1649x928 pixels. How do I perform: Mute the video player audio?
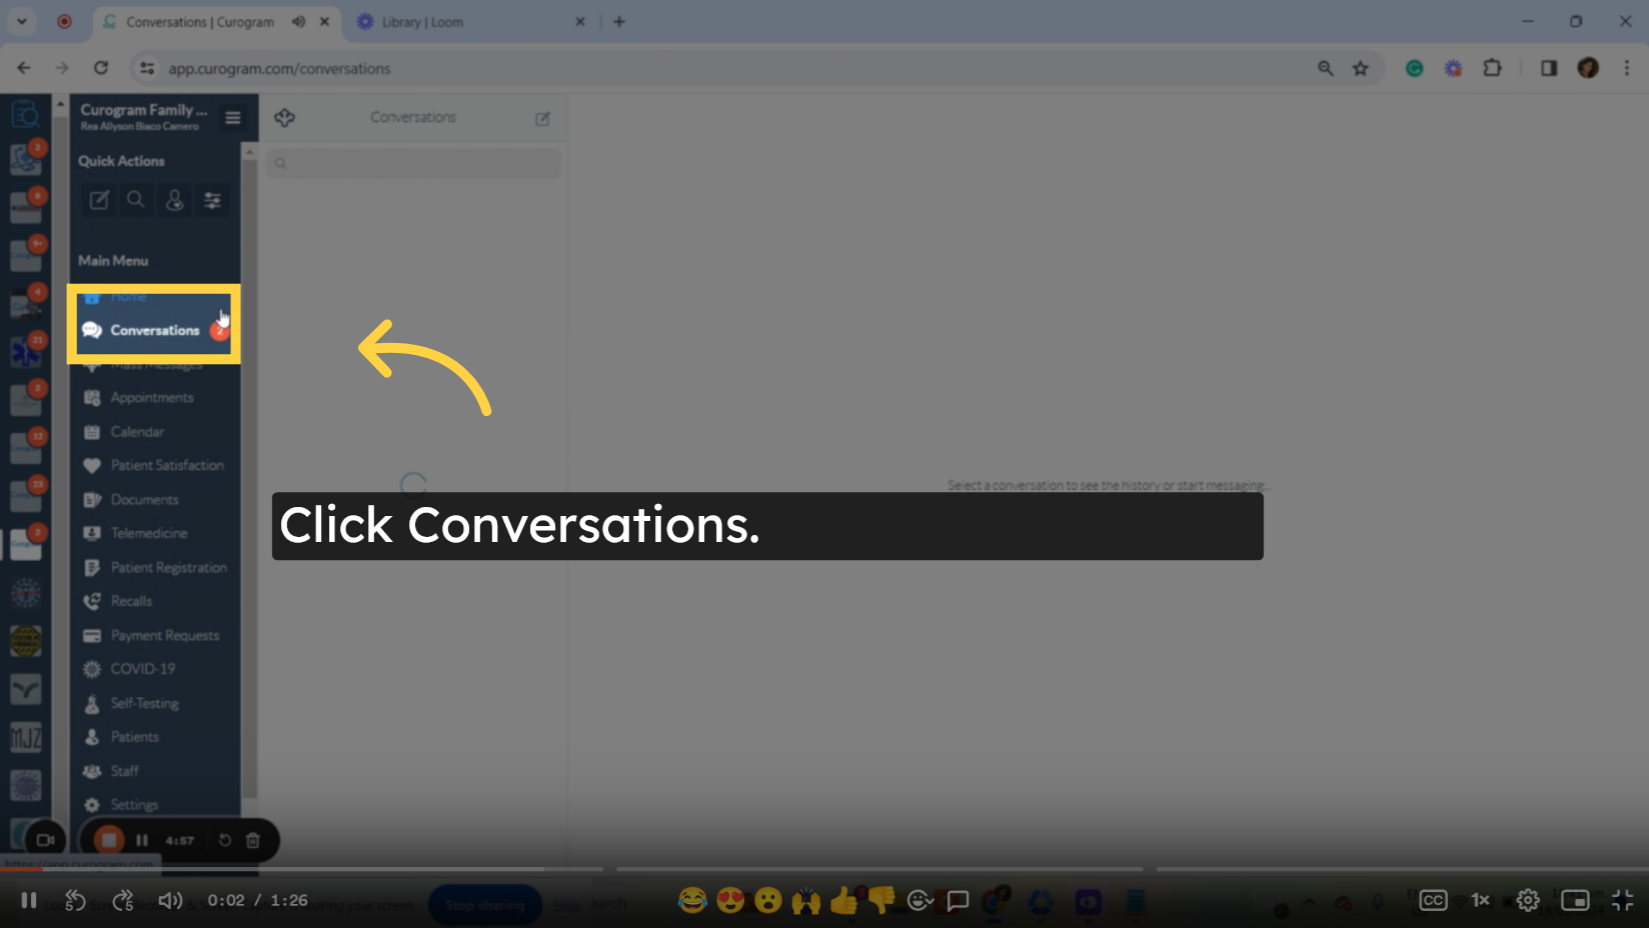[169, 900]
